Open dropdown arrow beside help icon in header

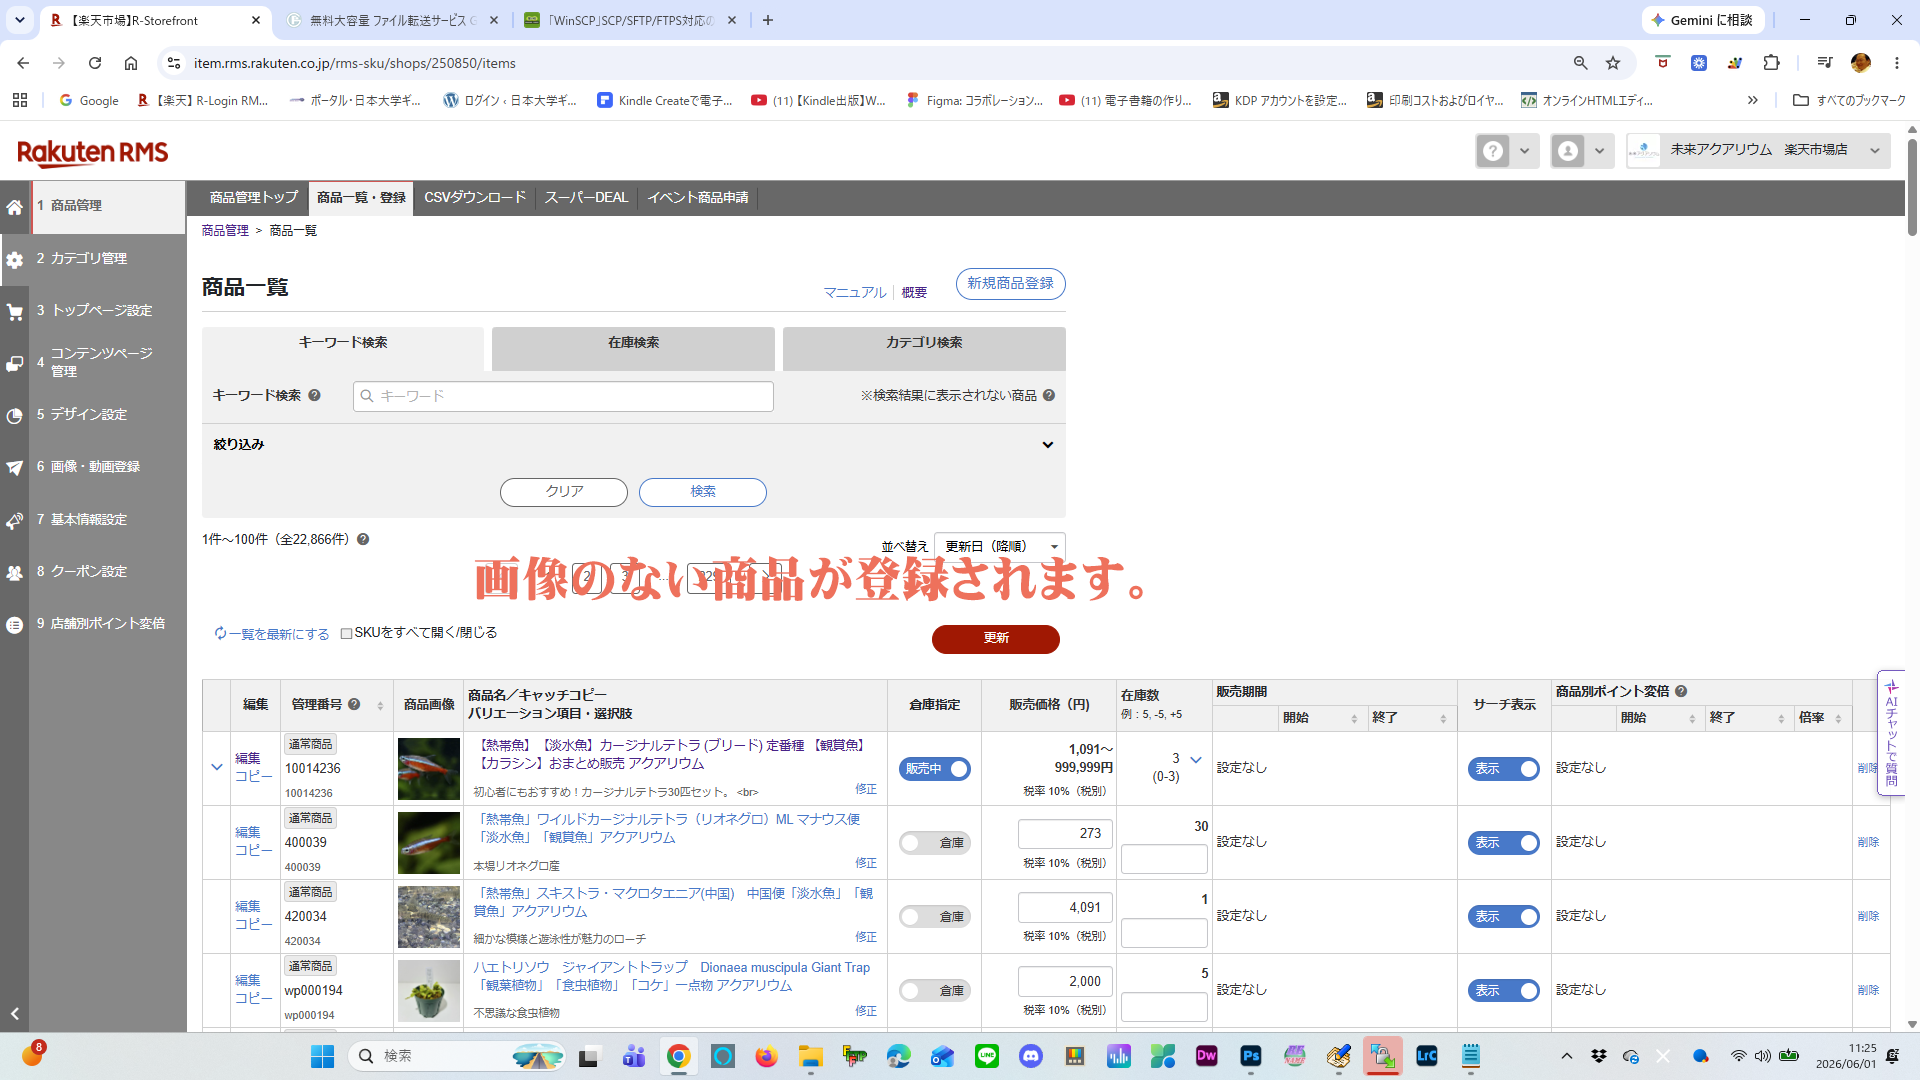point(1524,151)
